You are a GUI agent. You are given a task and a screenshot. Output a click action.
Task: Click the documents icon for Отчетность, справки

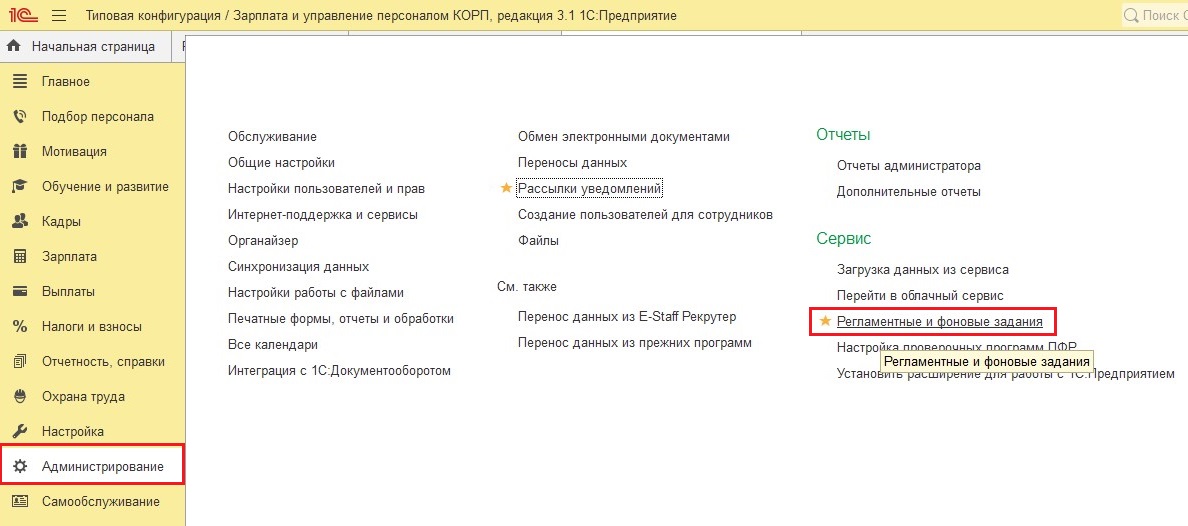pos(20,362)
